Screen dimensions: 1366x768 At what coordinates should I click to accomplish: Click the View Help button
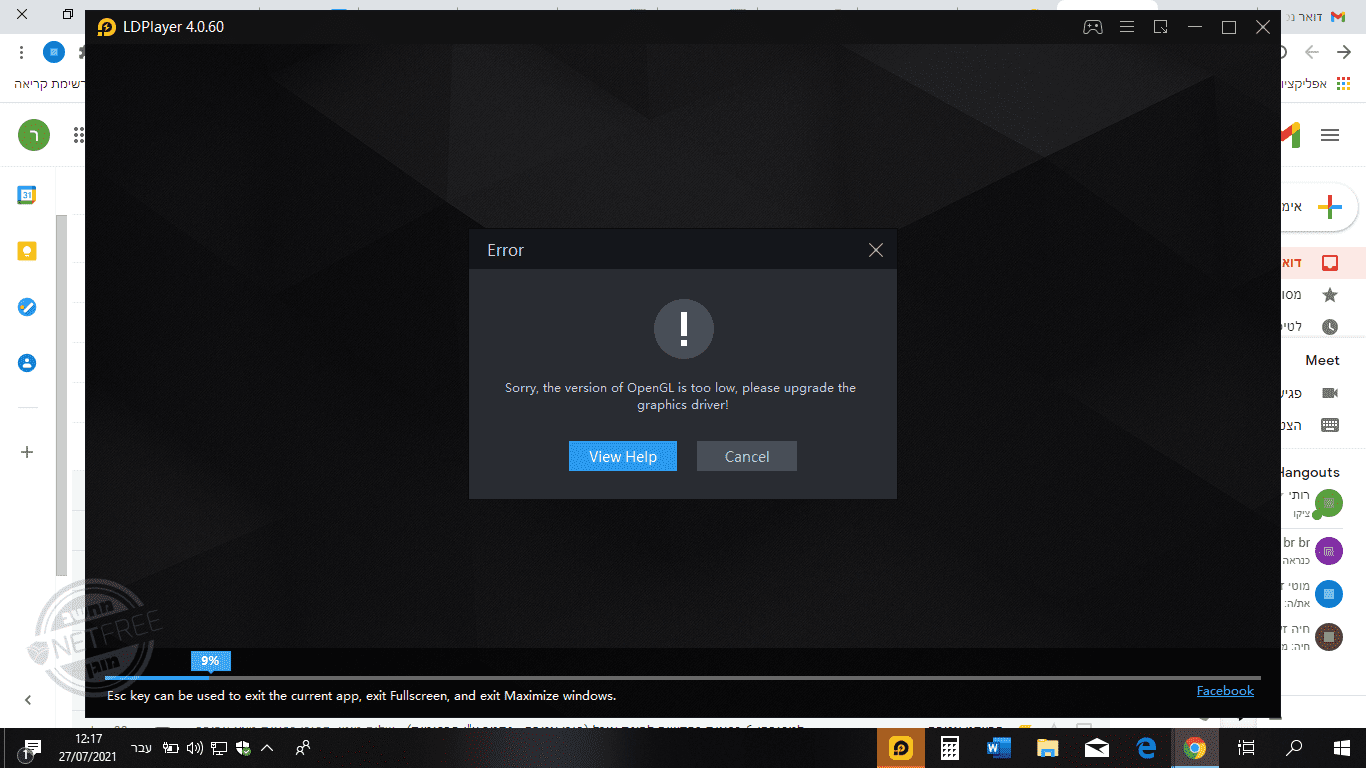point(623,456)
